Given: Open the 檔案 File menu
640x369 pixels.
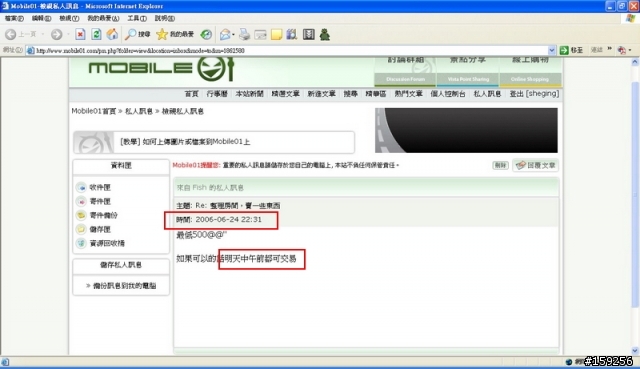Looking at the screenshot, I should pos(14,18).
